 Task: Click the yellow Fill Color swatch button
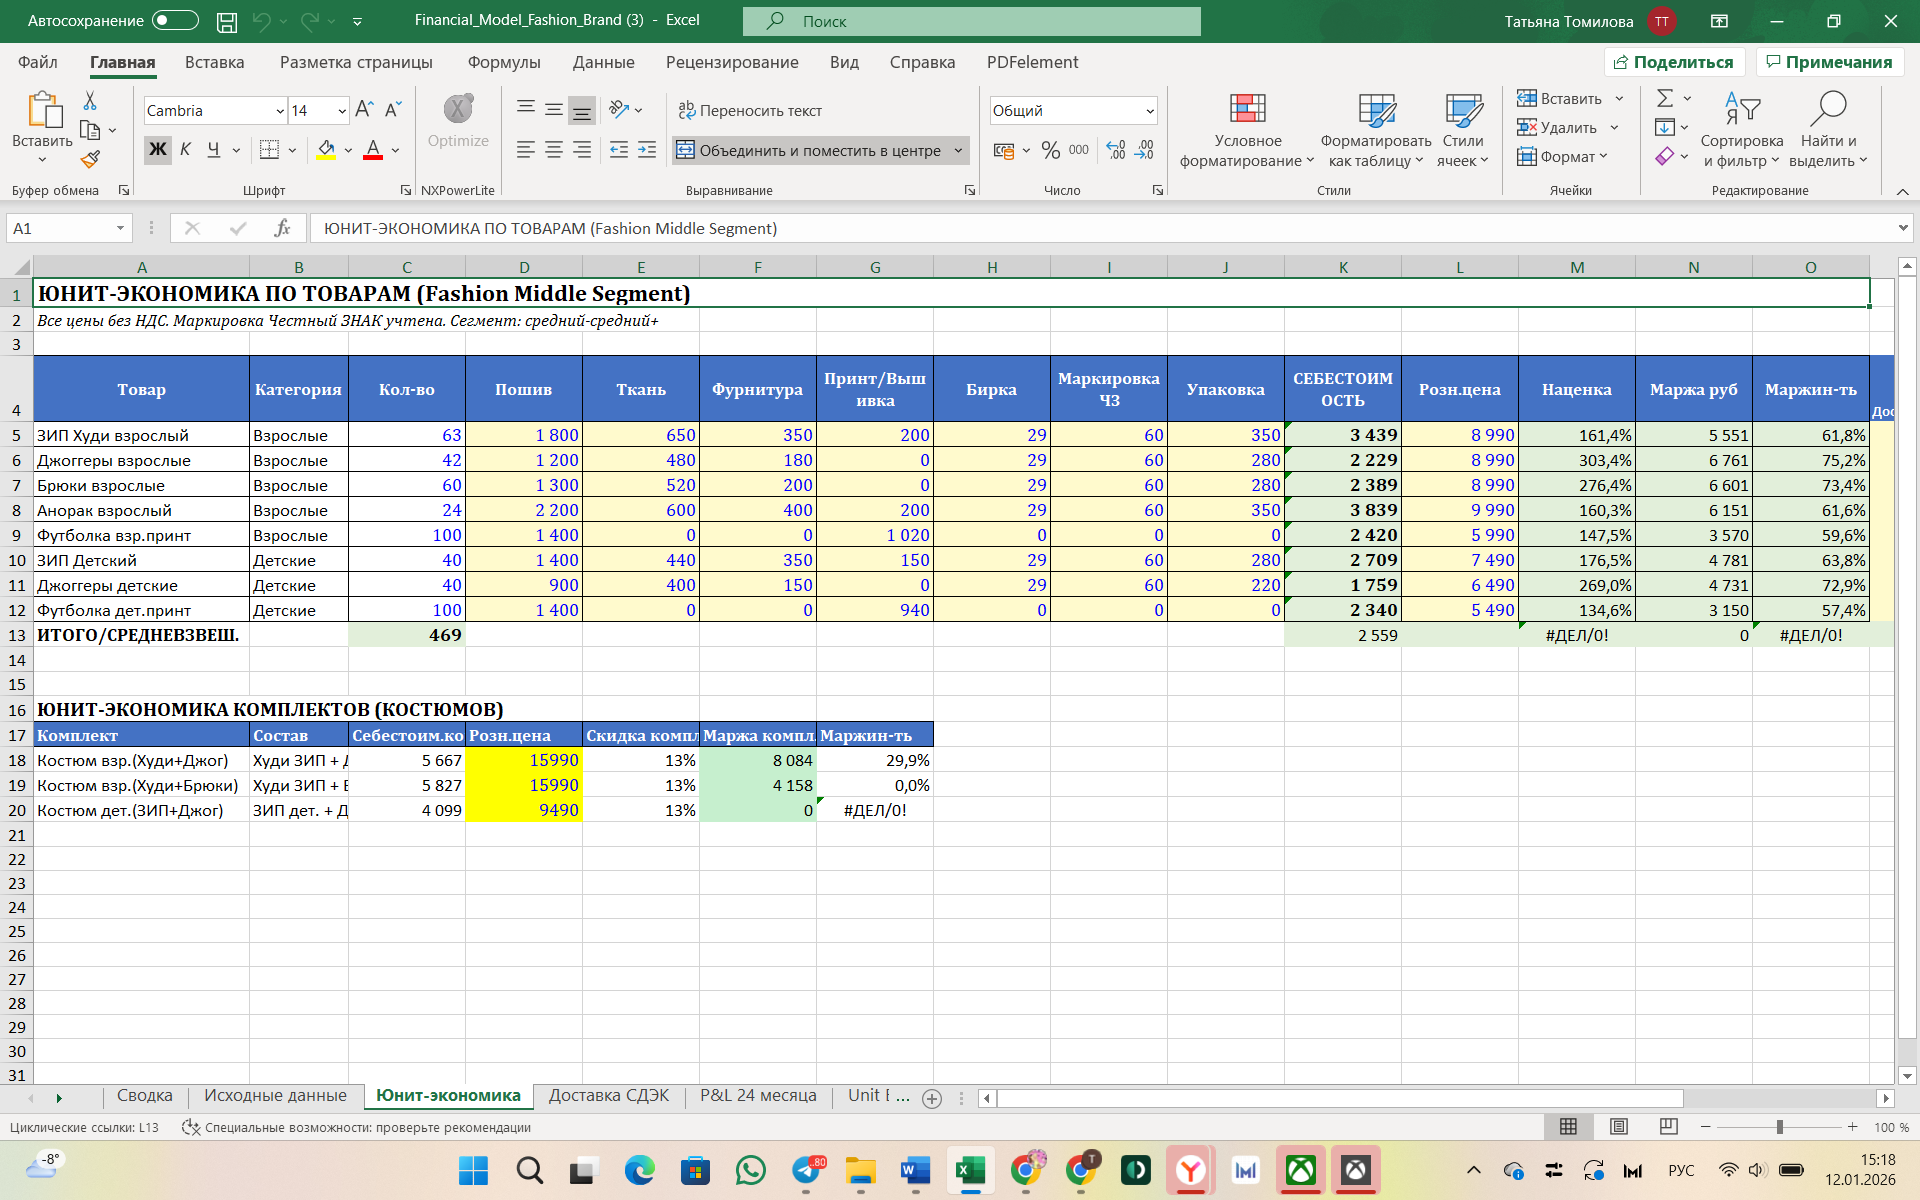click(x=326, y=150)
